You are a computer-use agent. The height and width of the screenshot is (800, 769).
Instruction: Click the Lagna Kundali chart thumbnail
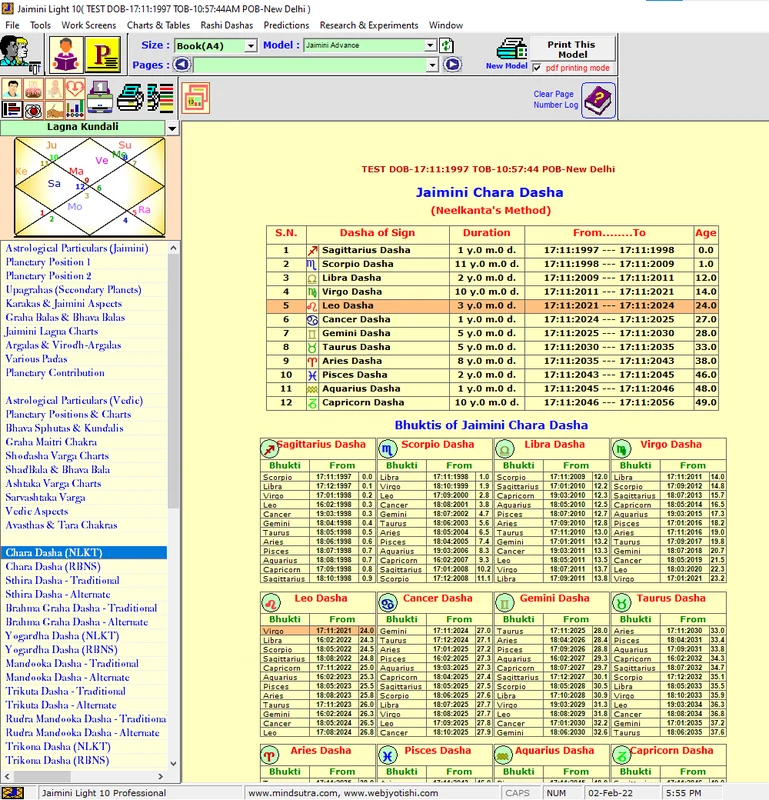pyautogui.click(x=90, y=187)
